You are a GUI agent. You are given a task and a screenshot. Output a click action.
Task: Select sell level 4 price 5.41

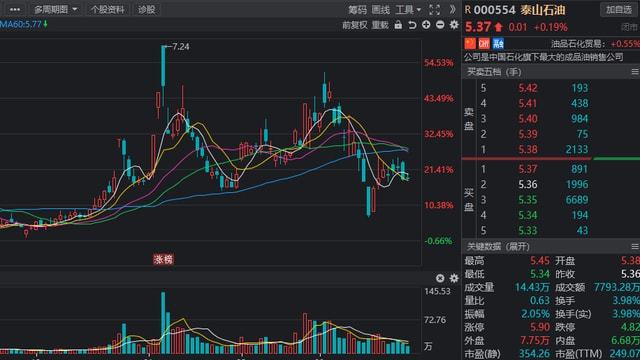coord(528,103)
